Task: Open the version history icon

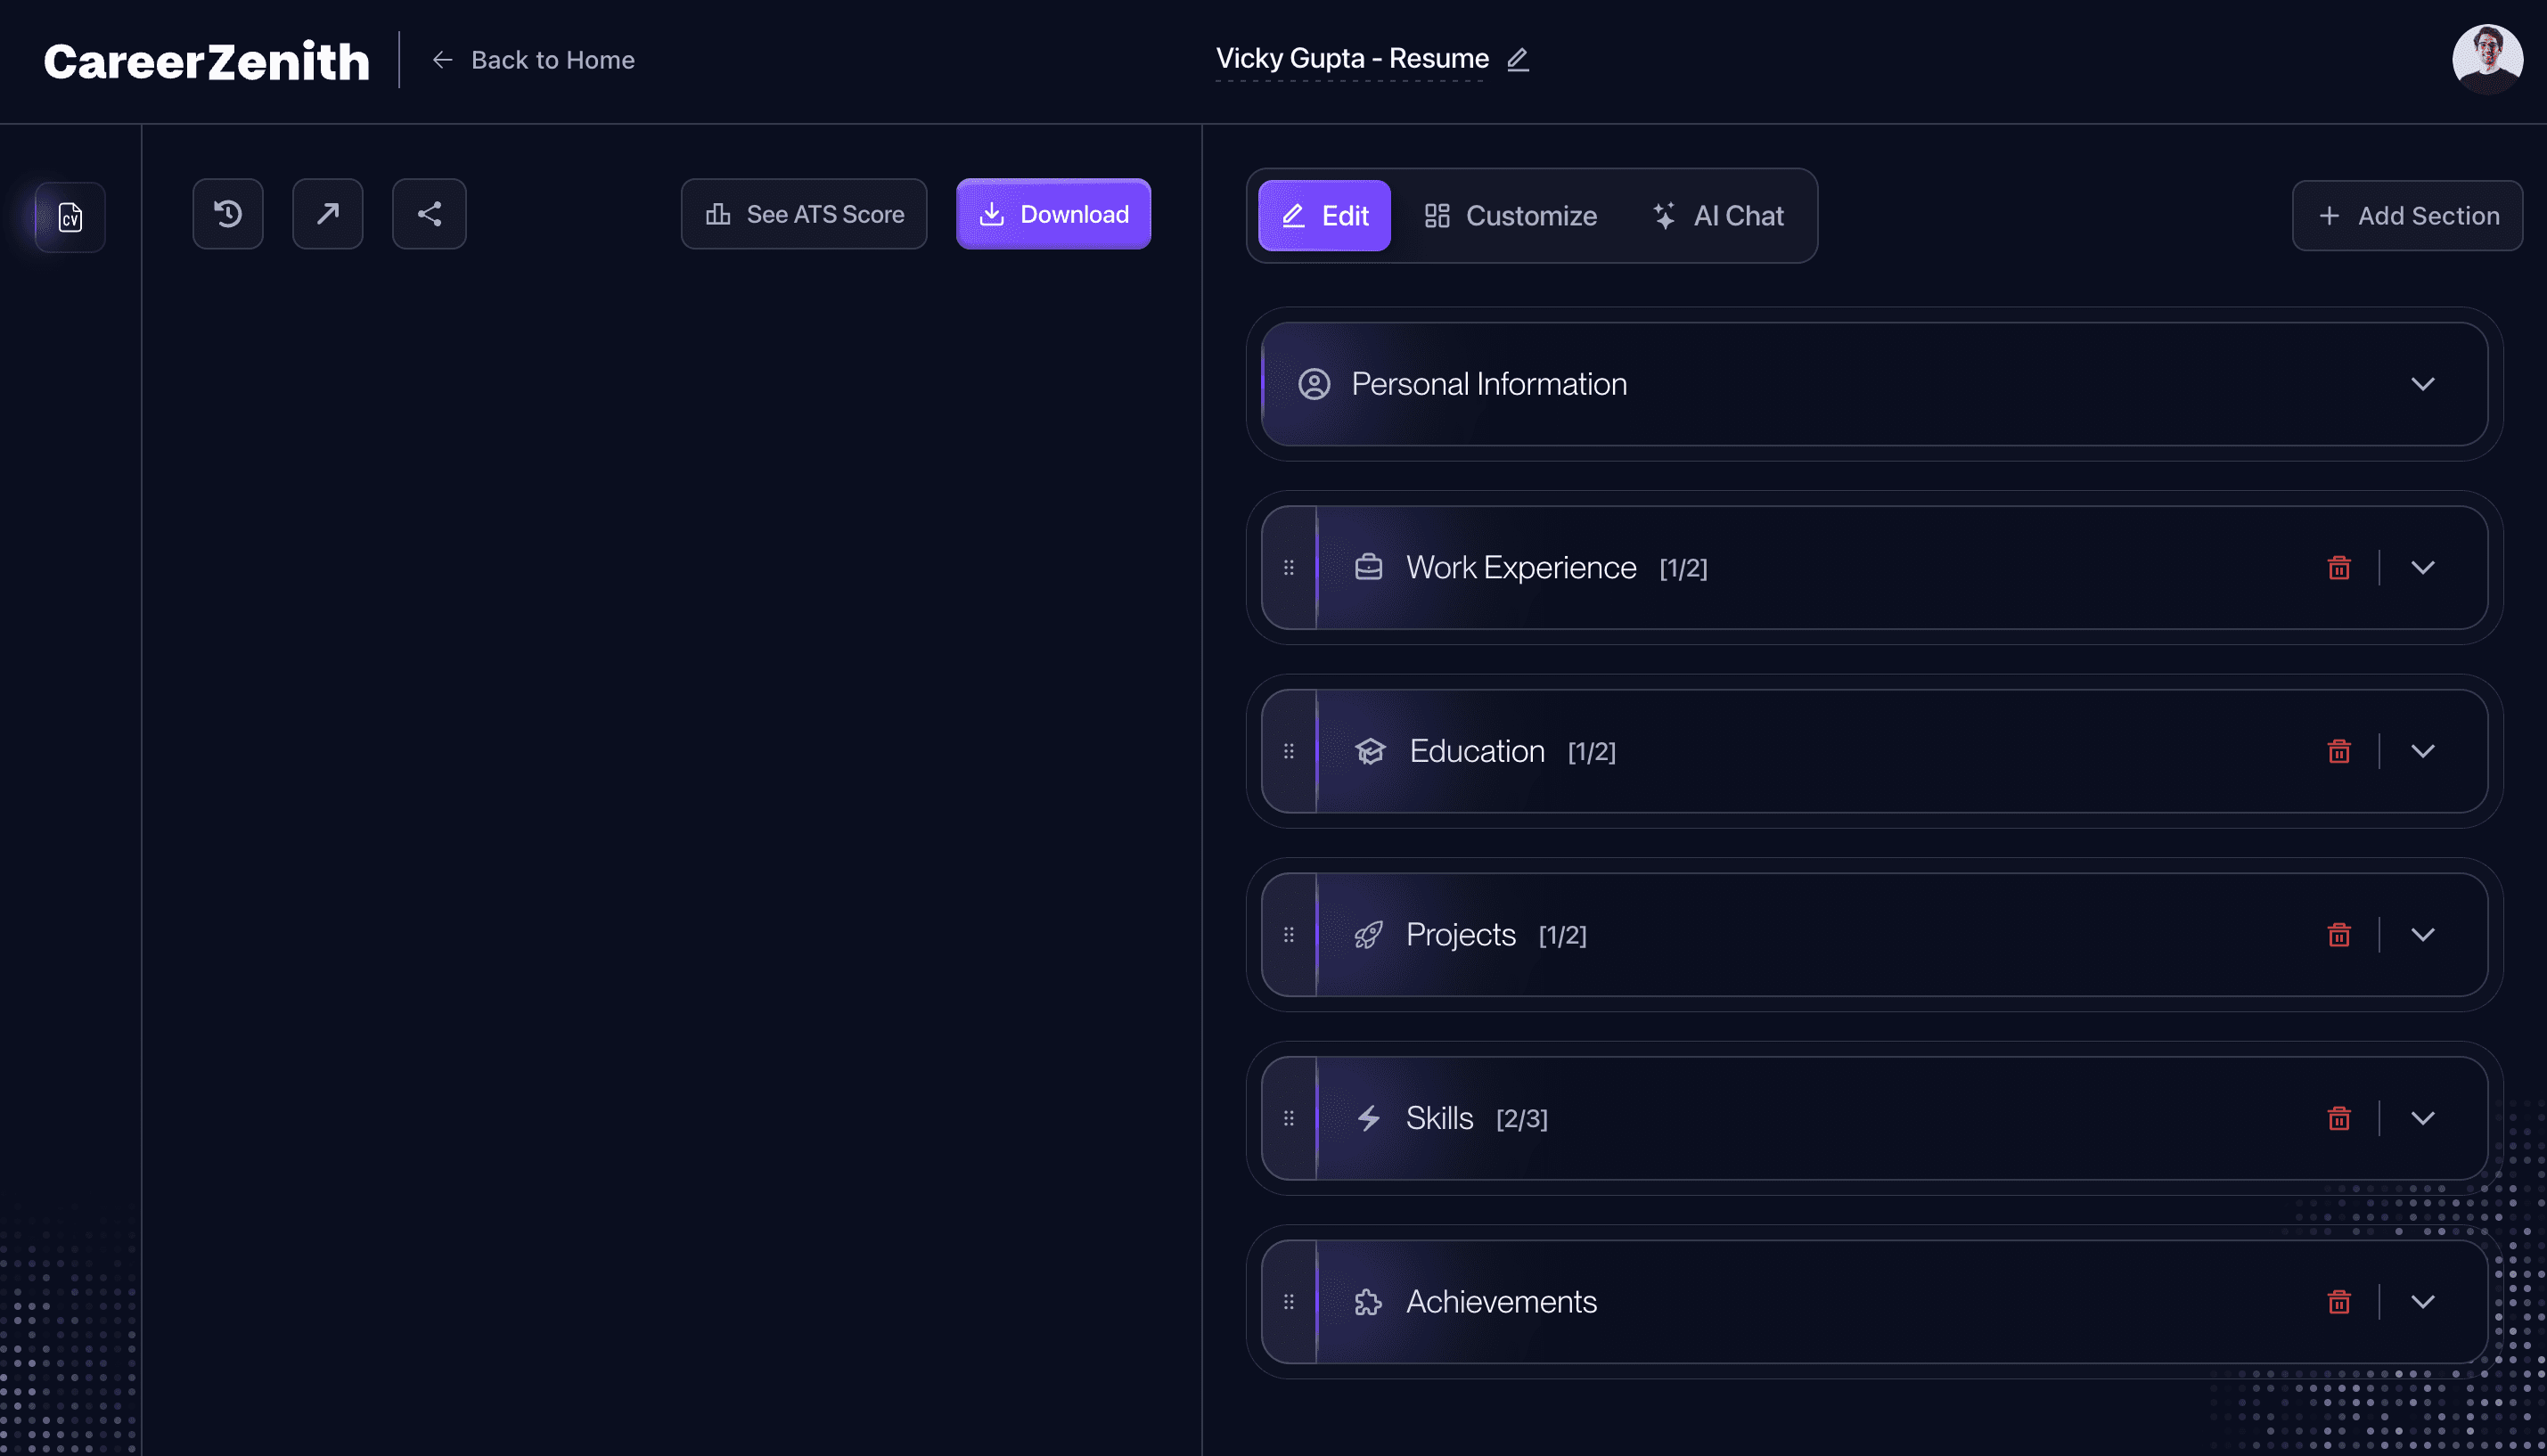Action: point(228,214)
